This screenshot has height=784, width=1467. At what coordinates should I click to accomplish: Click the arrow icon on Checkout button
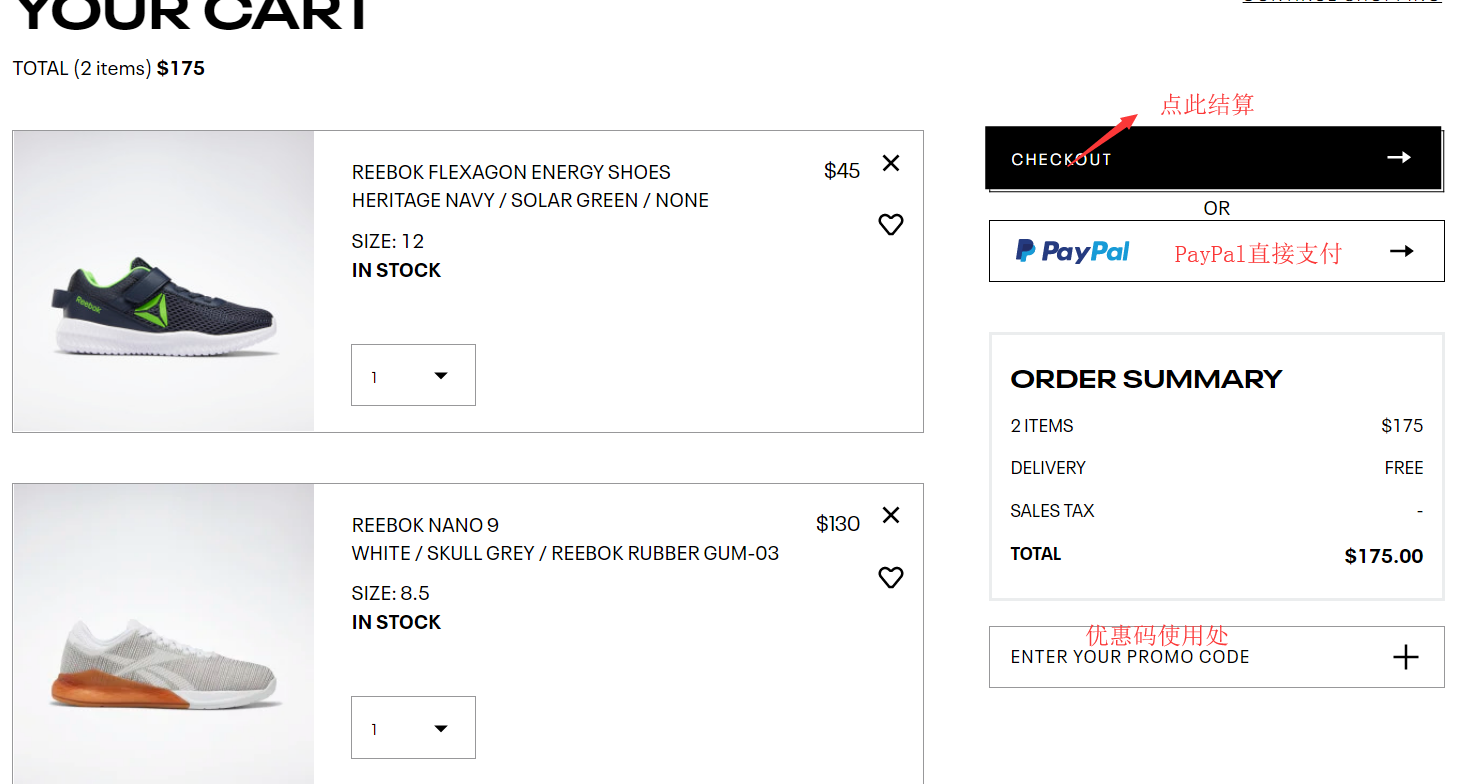click(x=1399, y=158)
